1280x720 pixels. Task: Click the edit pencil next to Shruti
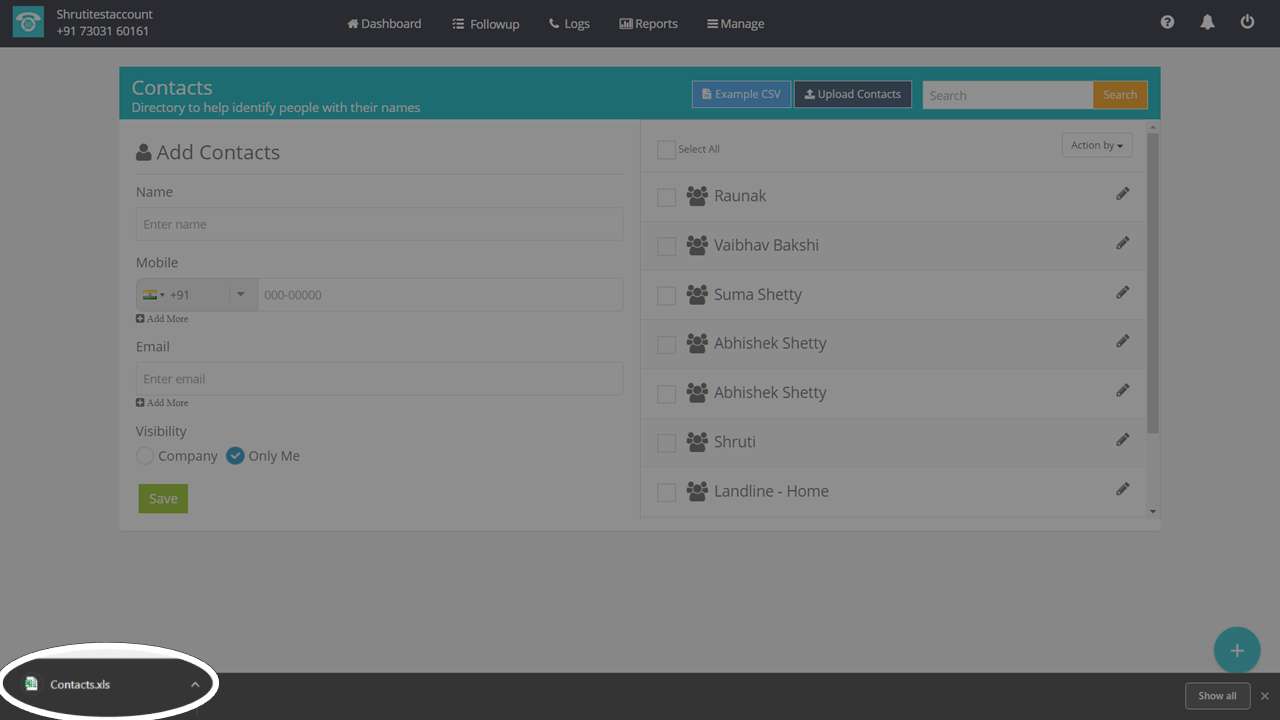point(1122,440)
